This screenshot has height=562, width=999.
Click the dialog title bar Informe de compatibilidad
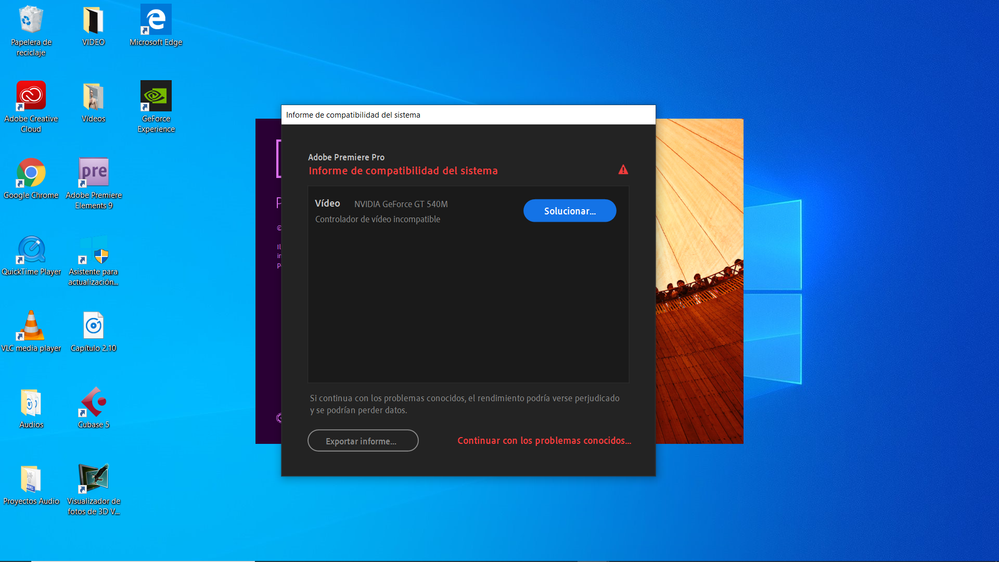(x=468, y=115)
